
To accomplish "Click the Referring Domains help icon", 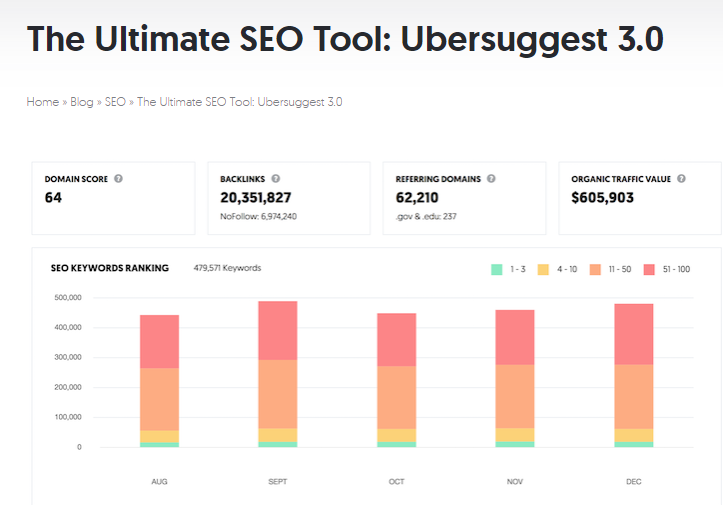I will coord(491,179).
